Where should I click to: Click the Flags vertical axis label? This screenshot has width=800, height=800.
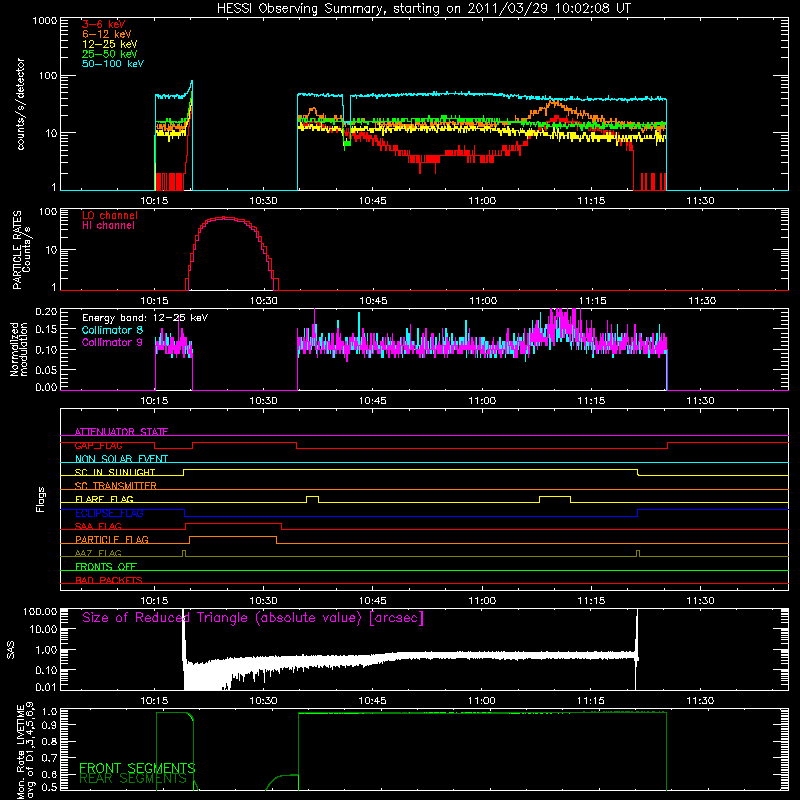pyautogui.click(x=41, y=499)
